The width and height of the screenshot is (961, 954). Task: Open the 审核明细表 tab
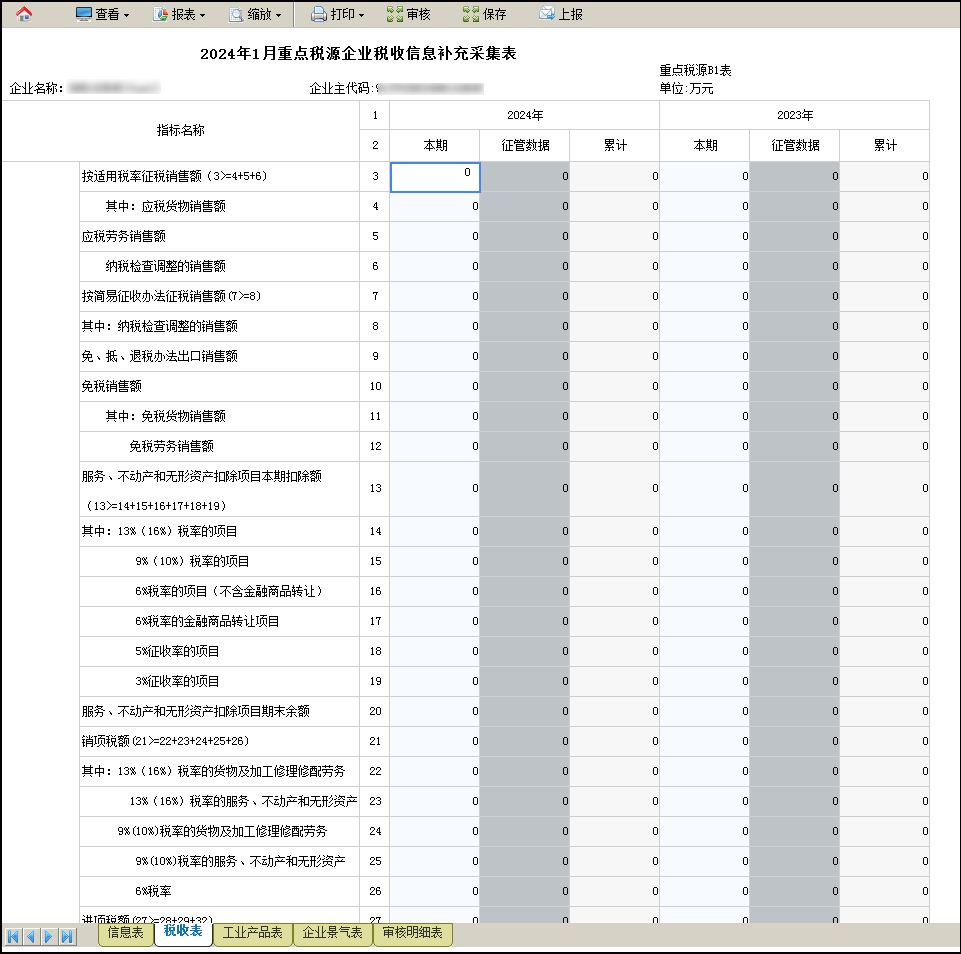point(412,933)
